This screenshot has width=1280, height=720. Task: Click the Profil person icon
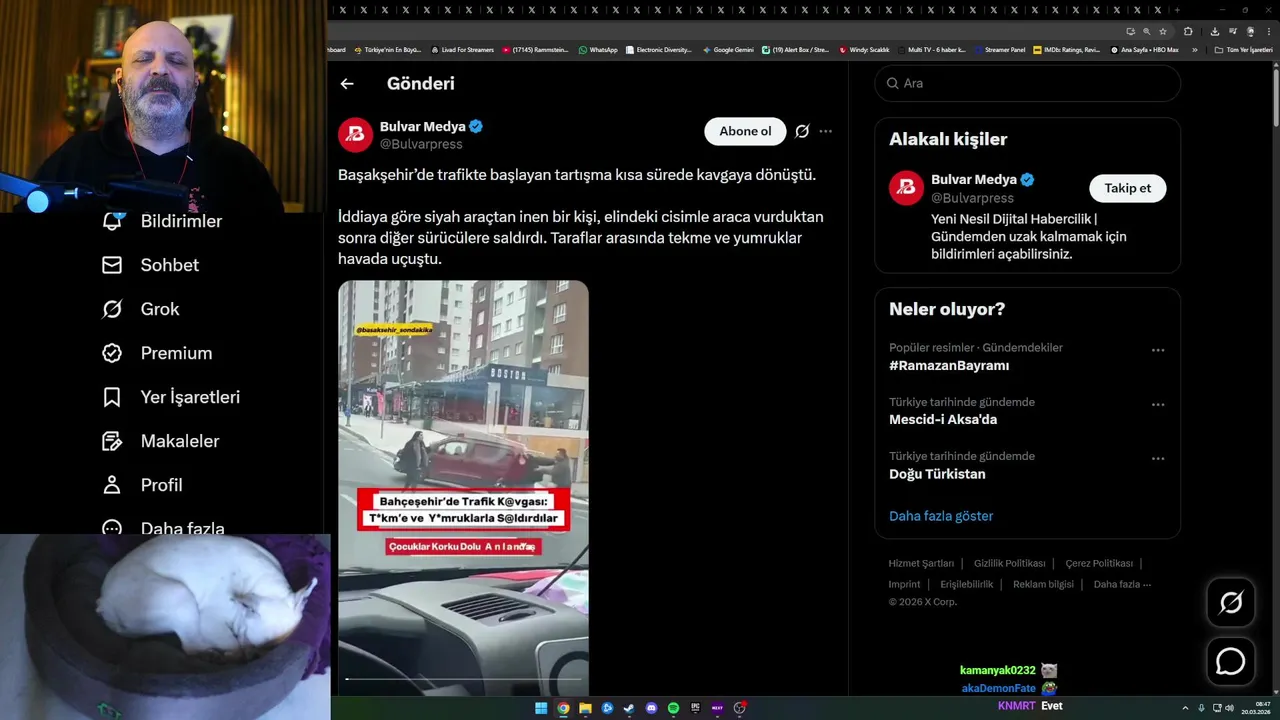point(112,485)
